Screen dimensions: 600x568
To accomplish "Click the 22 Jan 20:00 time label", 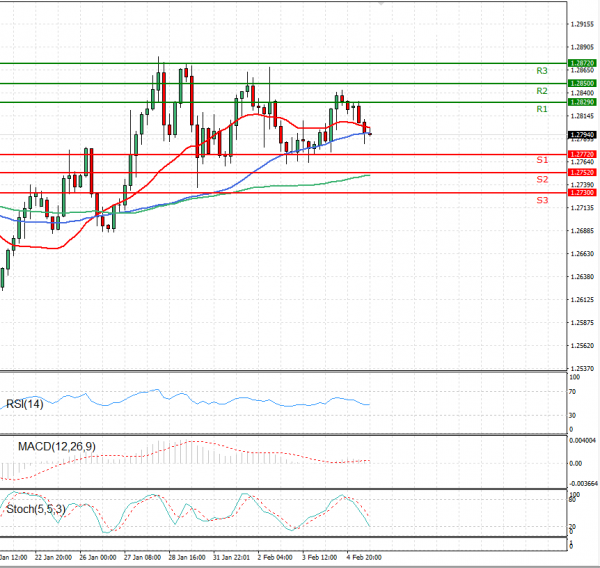I will point(53,557).
